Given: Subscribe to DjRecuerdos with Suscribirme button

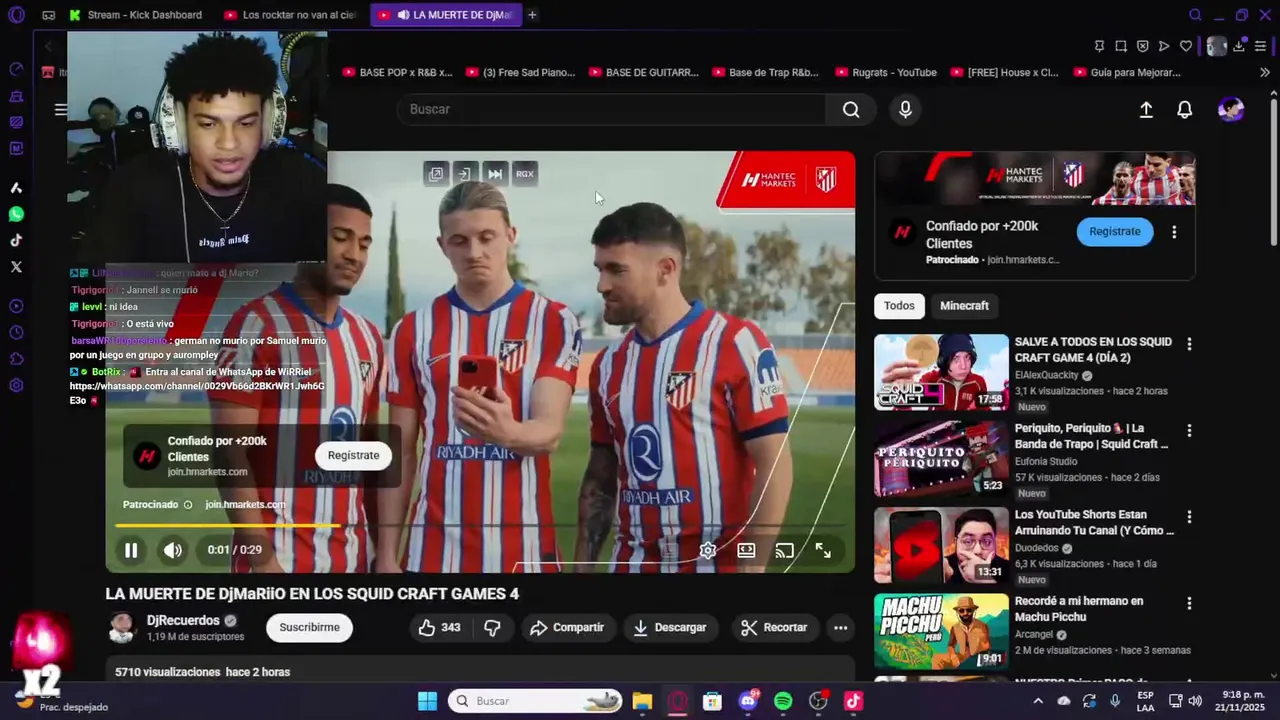Looking at the screenshot, I should 309,628.
